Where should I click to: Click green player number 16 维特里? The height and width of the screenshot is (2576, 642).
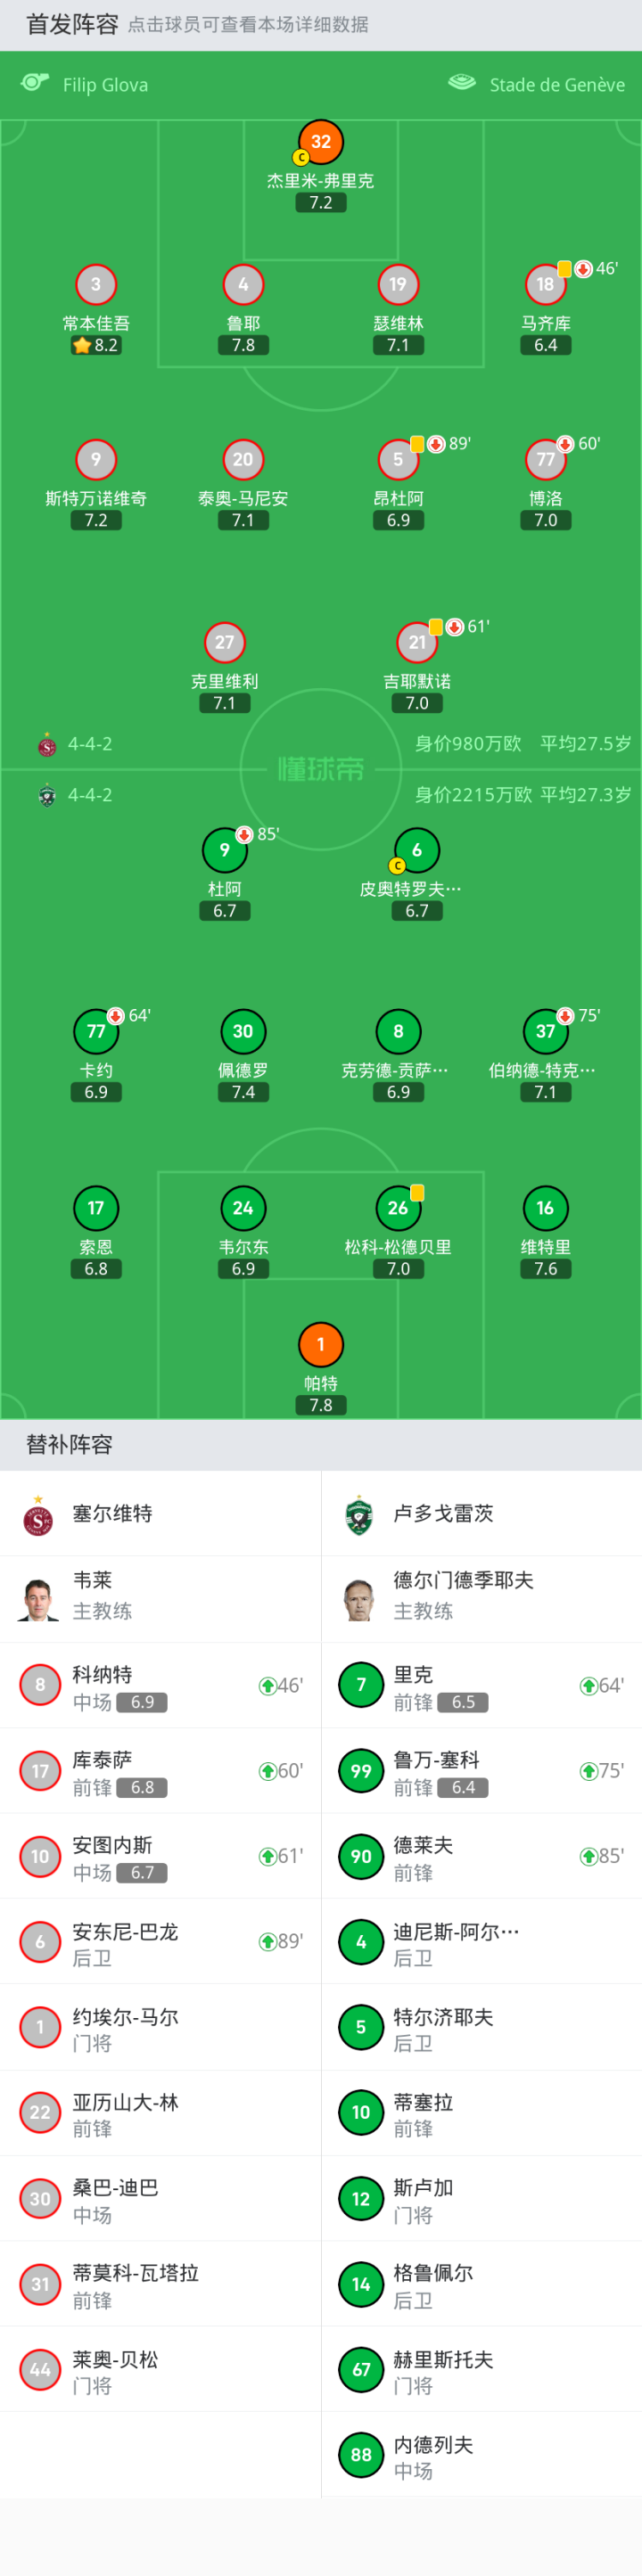tap(545, 1209)
